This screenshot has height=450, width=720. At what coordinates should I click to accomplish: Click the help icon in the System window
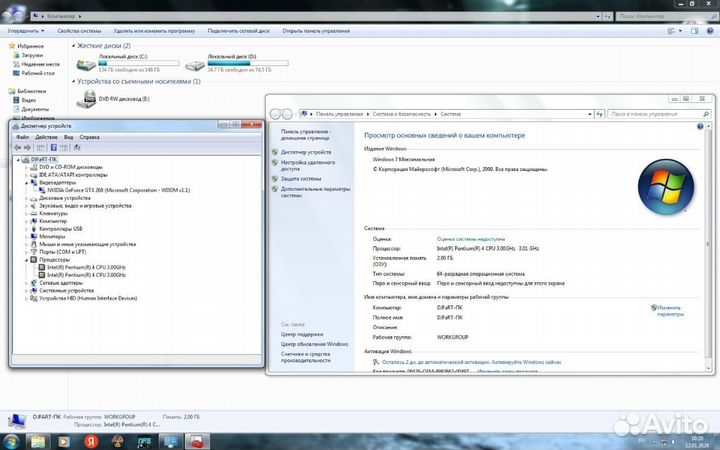click(700, 126)
